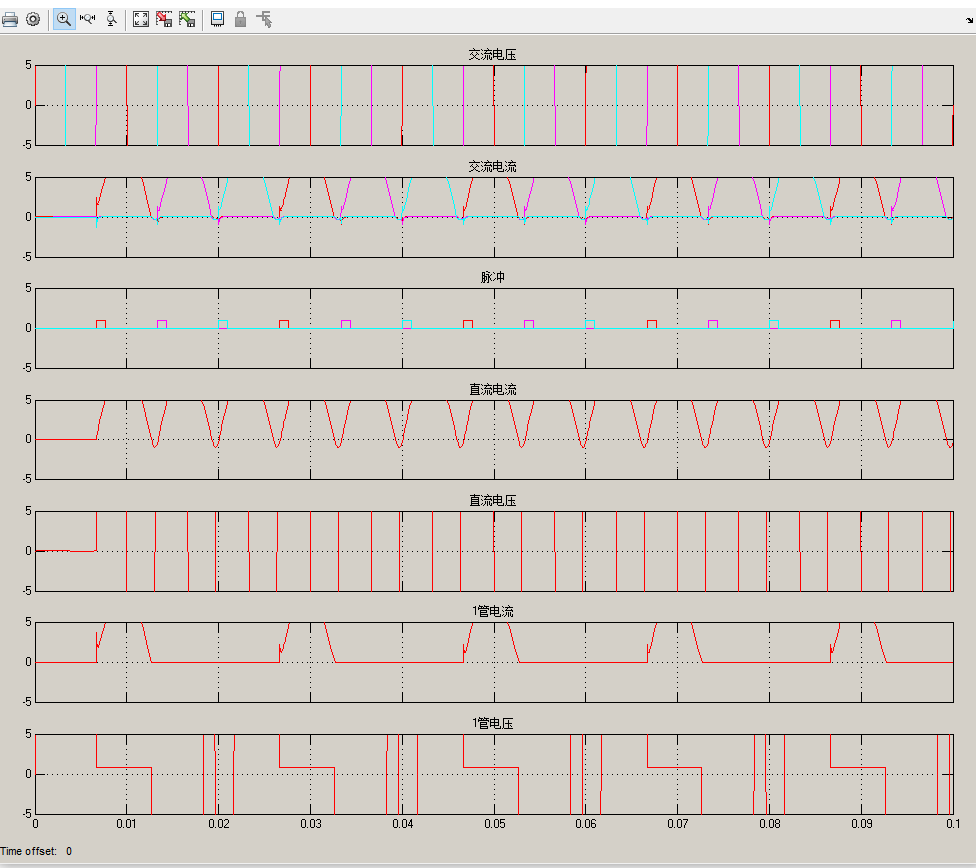The height and width of the screenshot is (868, 976).
Task: Select the Zoom Y-axis tool
Action: coord(111,19)
